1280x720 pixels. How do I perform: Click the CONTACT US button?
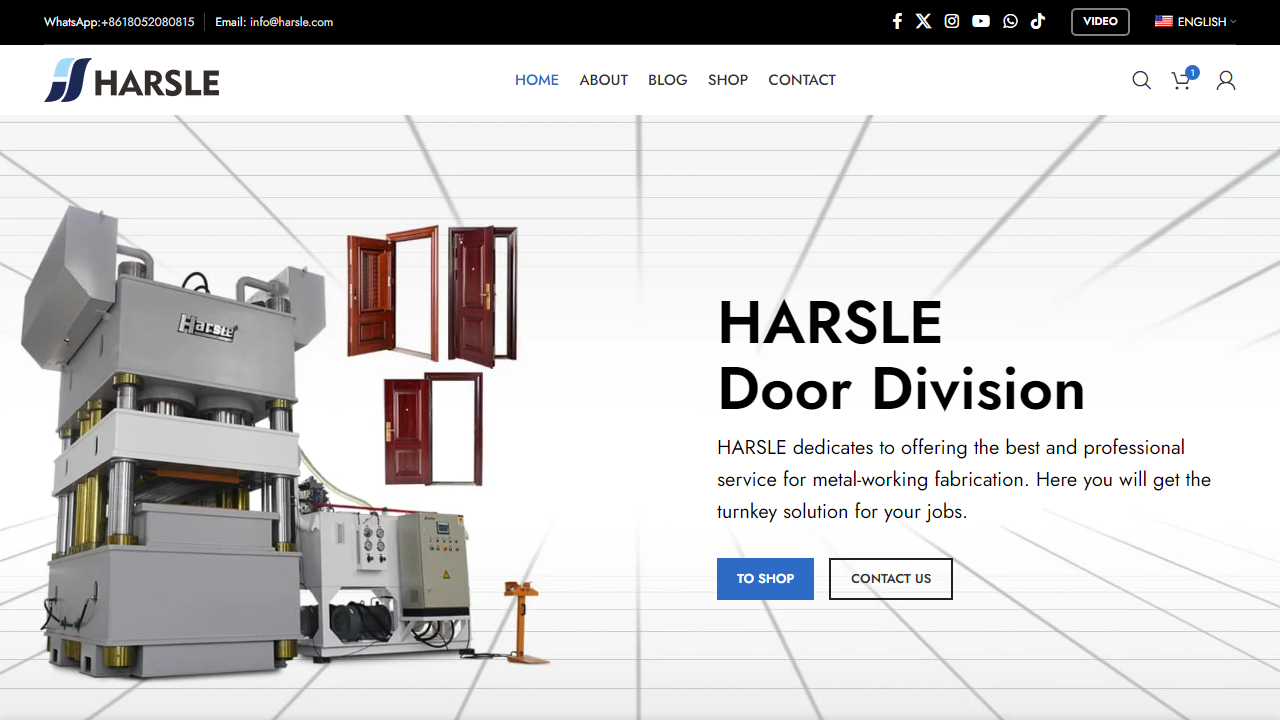(891, 579)
